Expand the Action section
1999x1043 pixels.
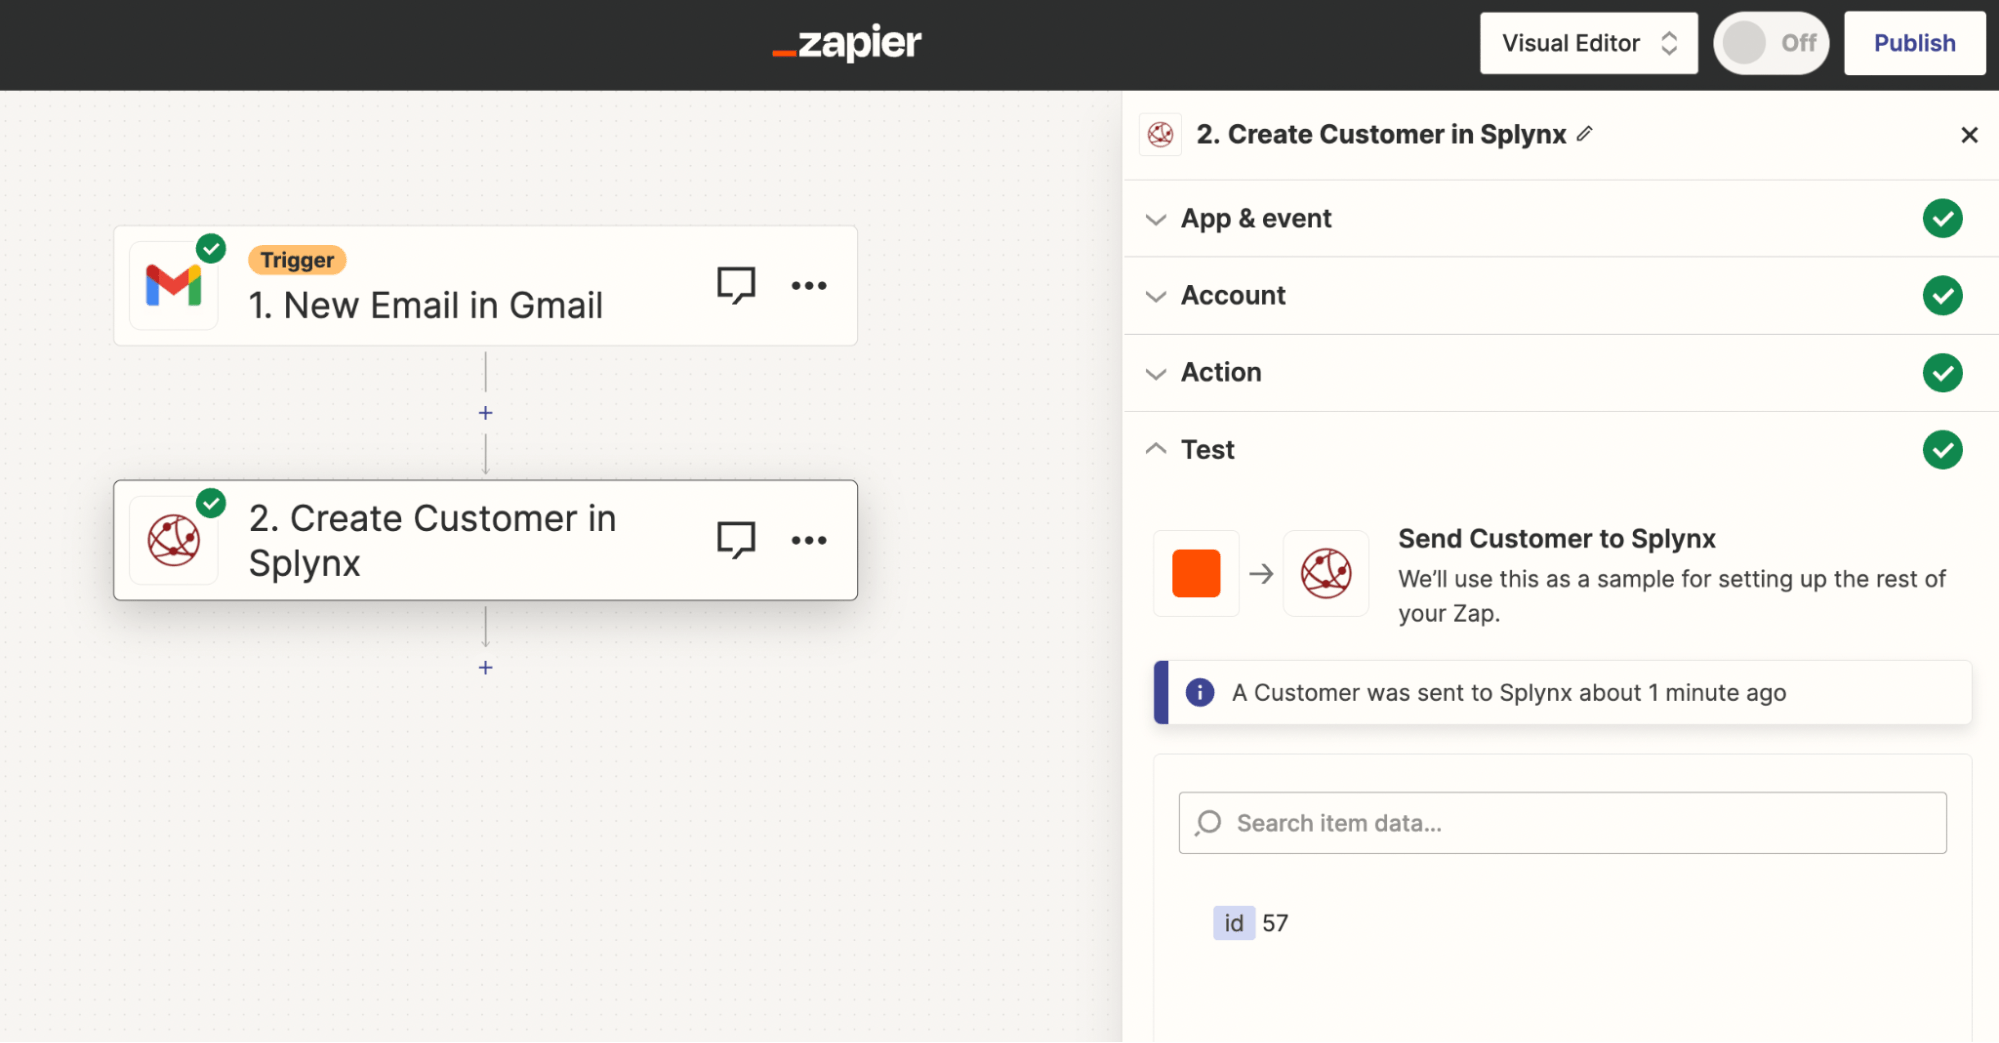tap(1561, 372)
